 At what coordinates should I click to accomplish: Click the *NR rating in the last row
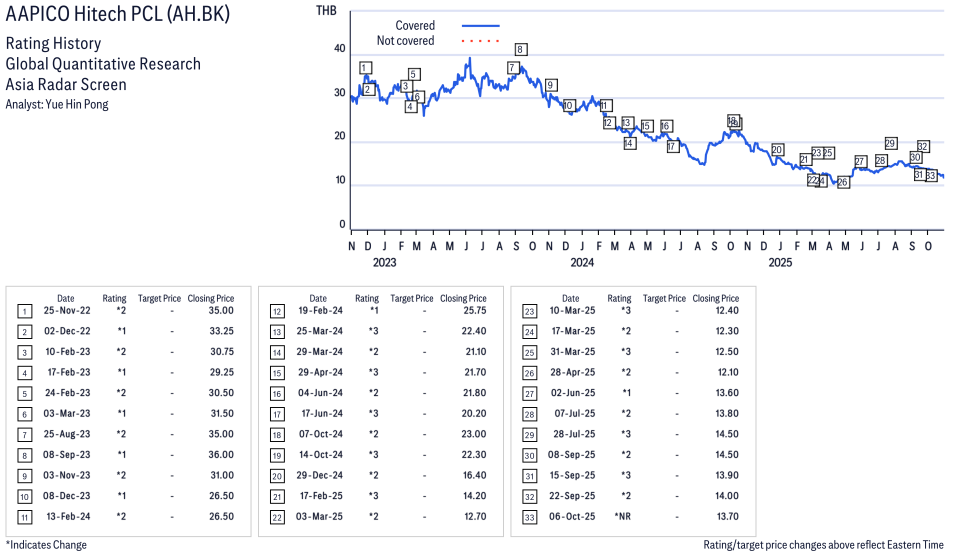pos(620,517)
